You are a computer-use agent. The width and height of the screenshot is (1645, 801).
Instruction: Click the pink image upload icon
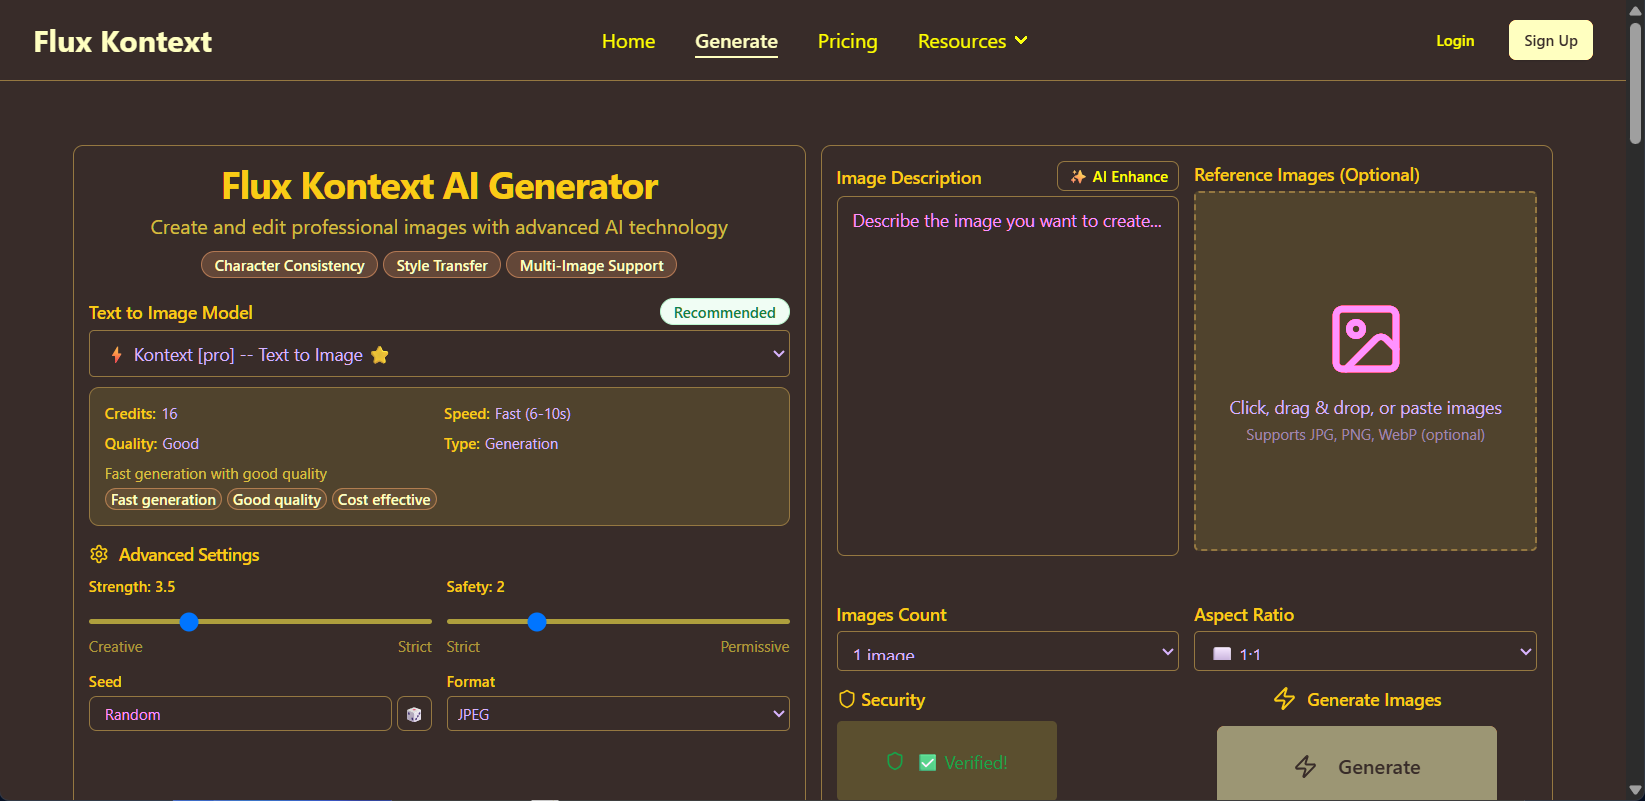[x=1365, y=339]
